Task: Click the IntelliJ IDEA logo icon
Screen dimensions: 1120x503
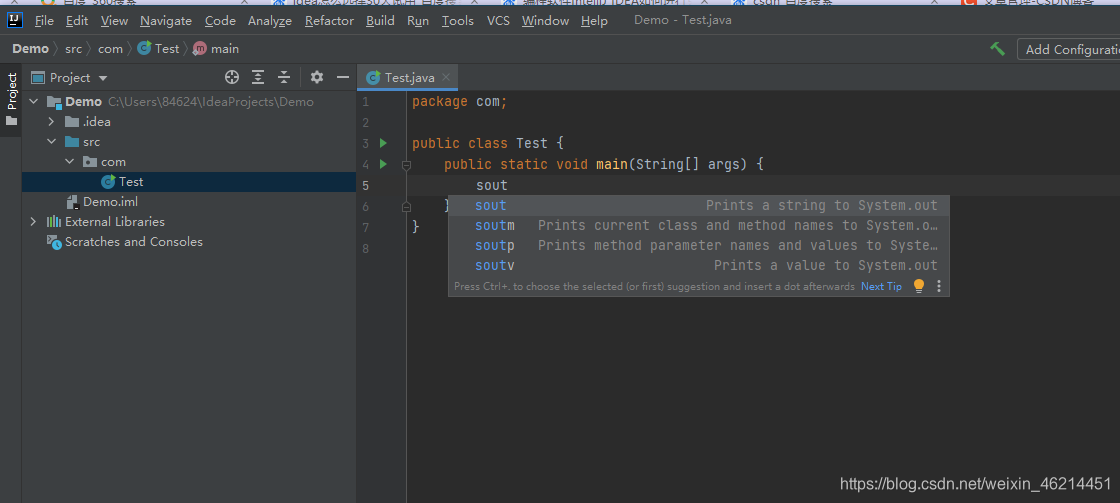Action: point(15,20)
